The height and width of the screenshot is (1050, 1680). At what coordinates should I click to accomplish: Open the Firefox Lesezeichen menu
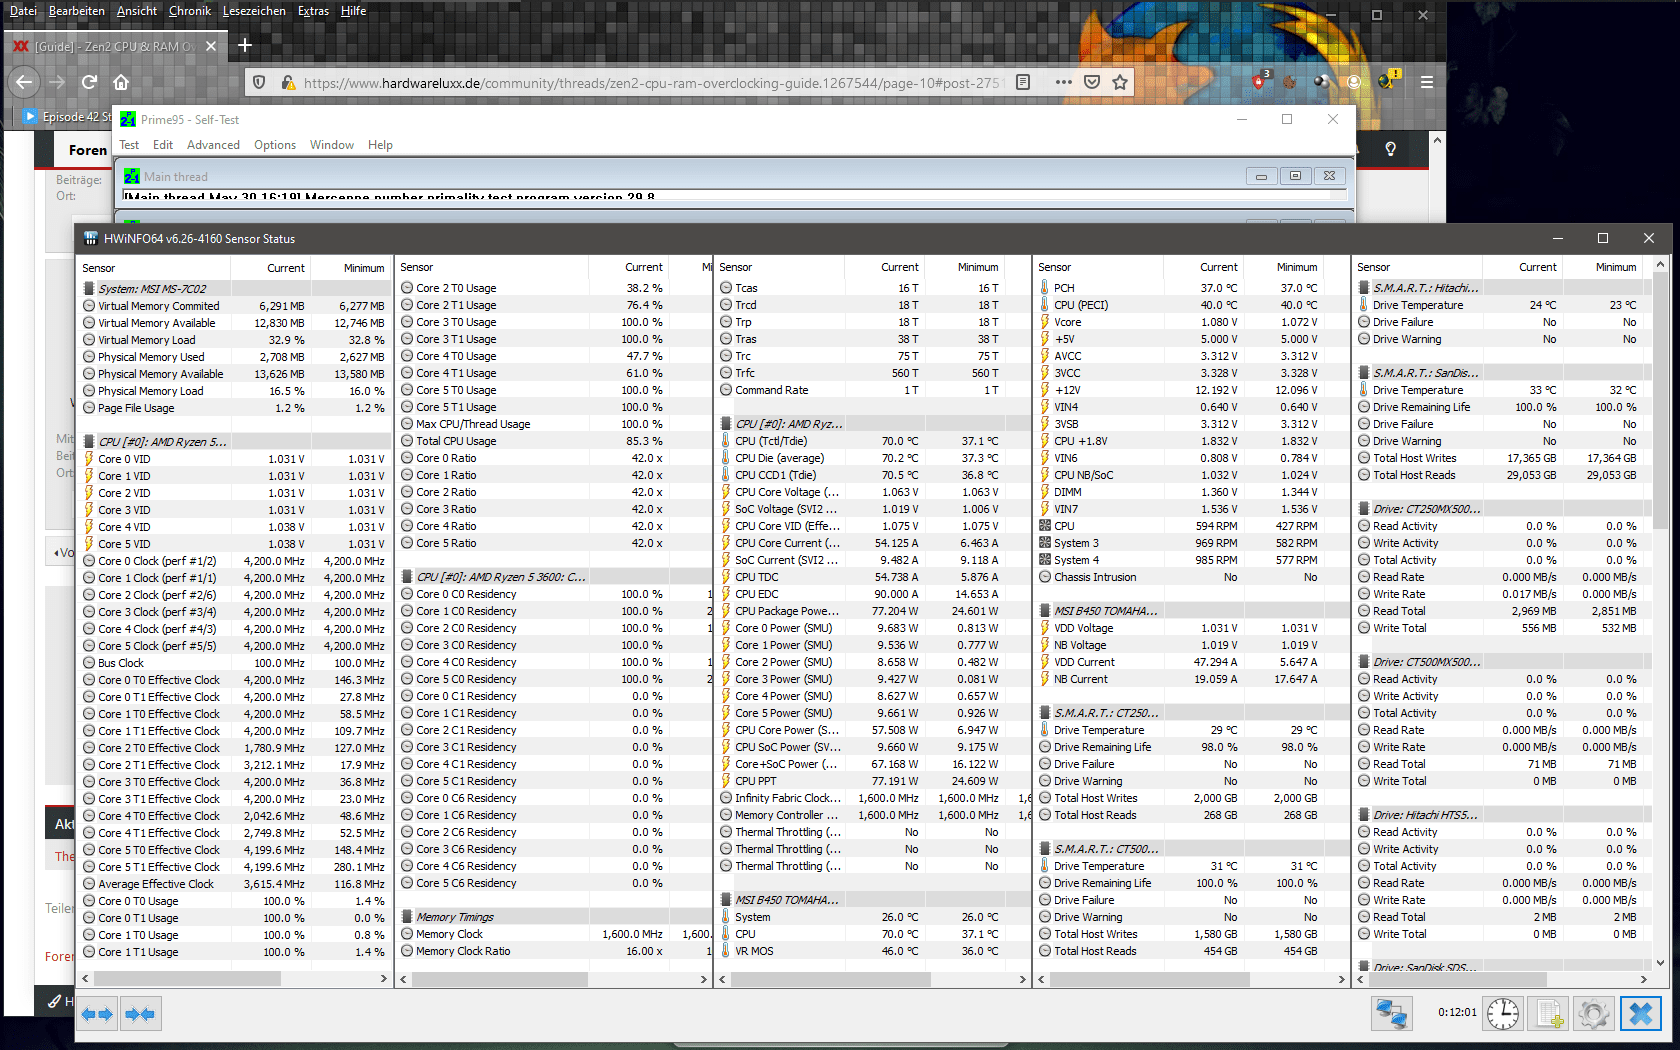[x=254, y=11]
